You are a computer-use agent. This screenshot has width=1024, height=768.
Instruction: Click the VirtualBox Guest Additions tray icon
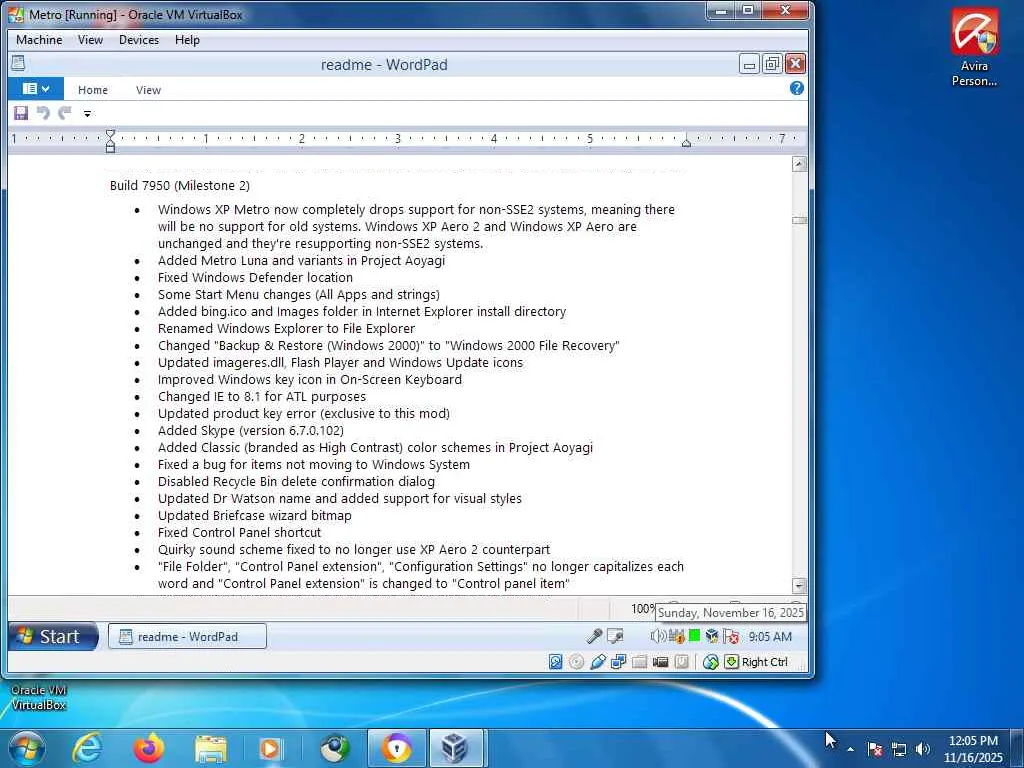click(712, 636)
